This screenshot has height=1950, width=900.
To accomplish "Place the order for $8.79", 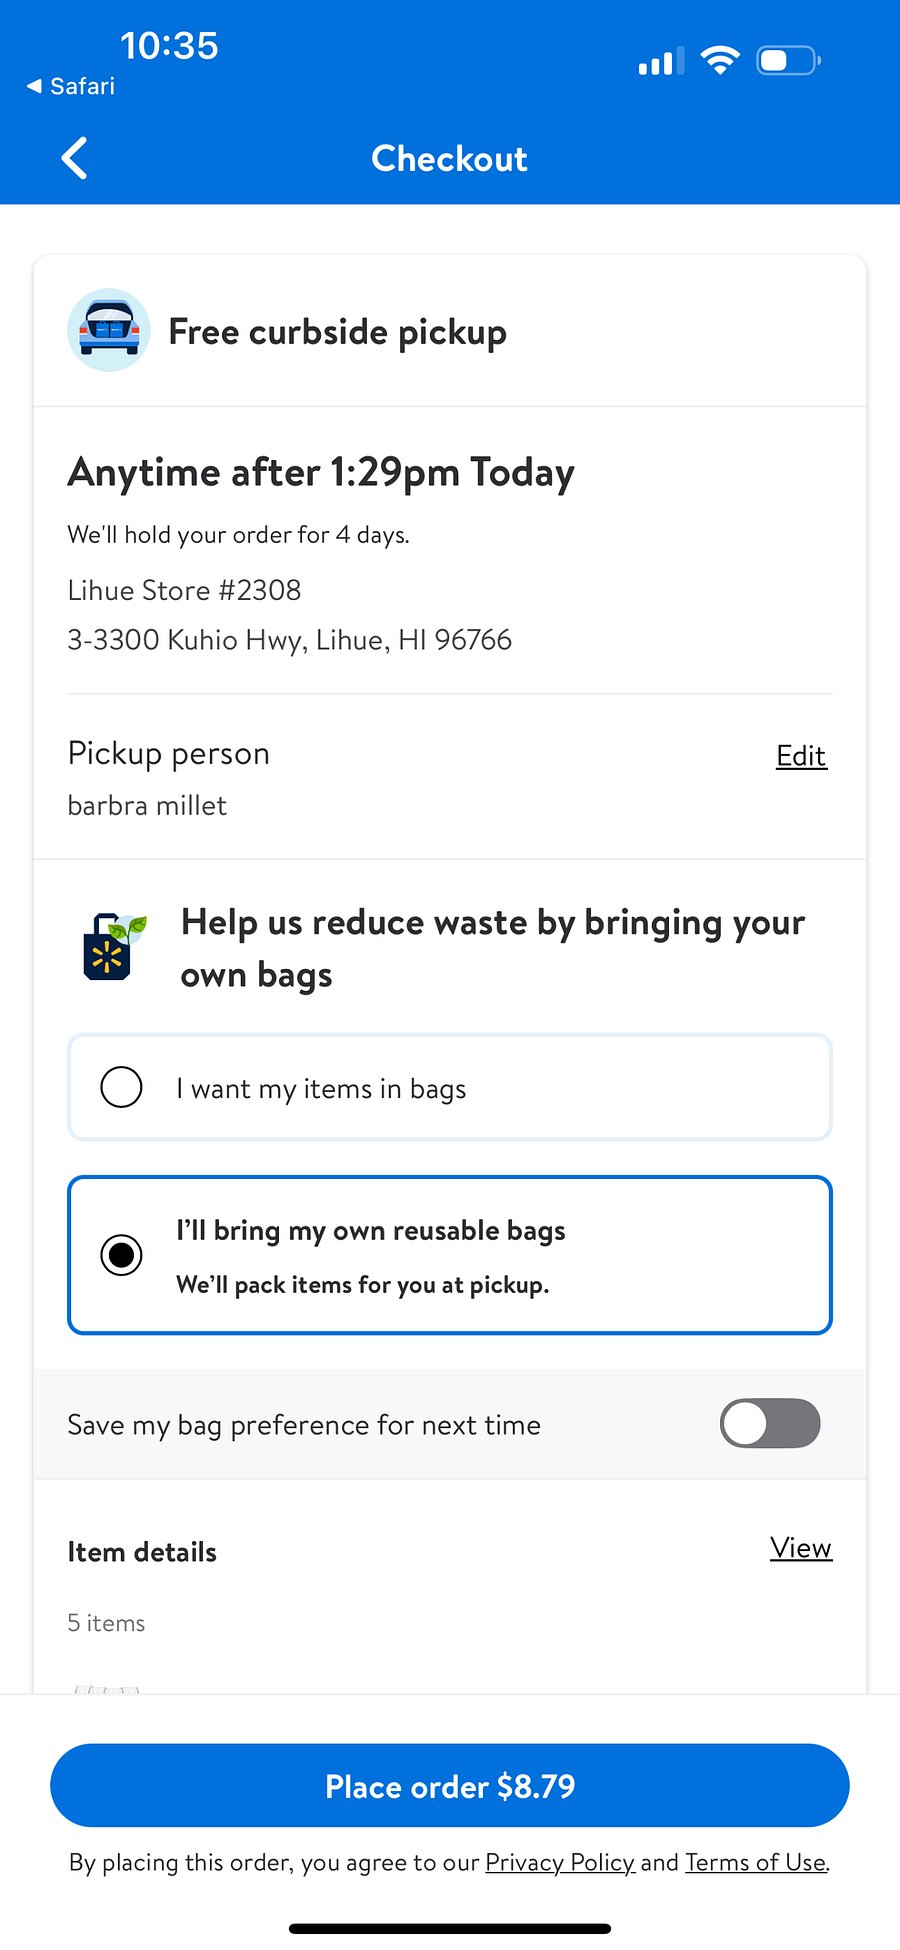I will tap(450, 1785).
